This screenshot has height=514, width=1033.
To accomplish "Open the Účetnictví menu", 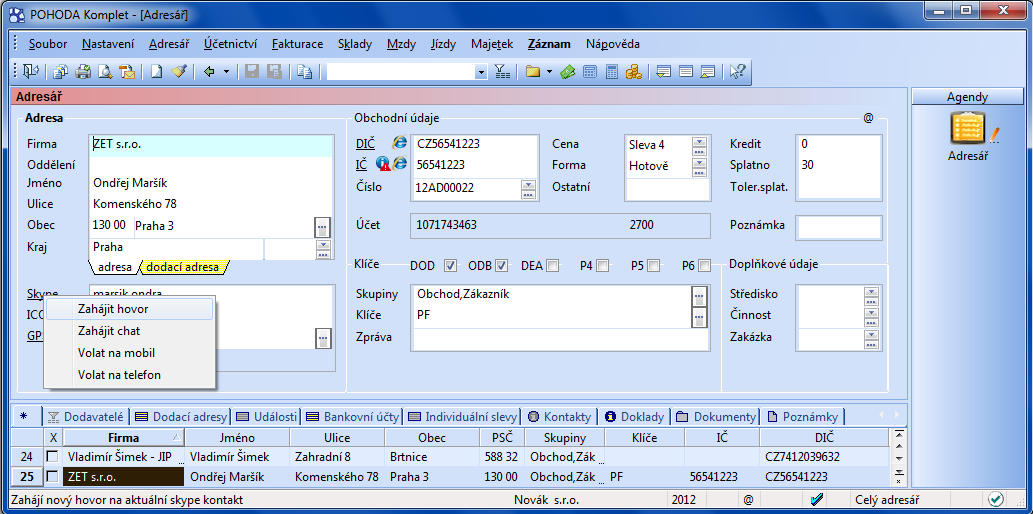I will [x=231, y=44].
